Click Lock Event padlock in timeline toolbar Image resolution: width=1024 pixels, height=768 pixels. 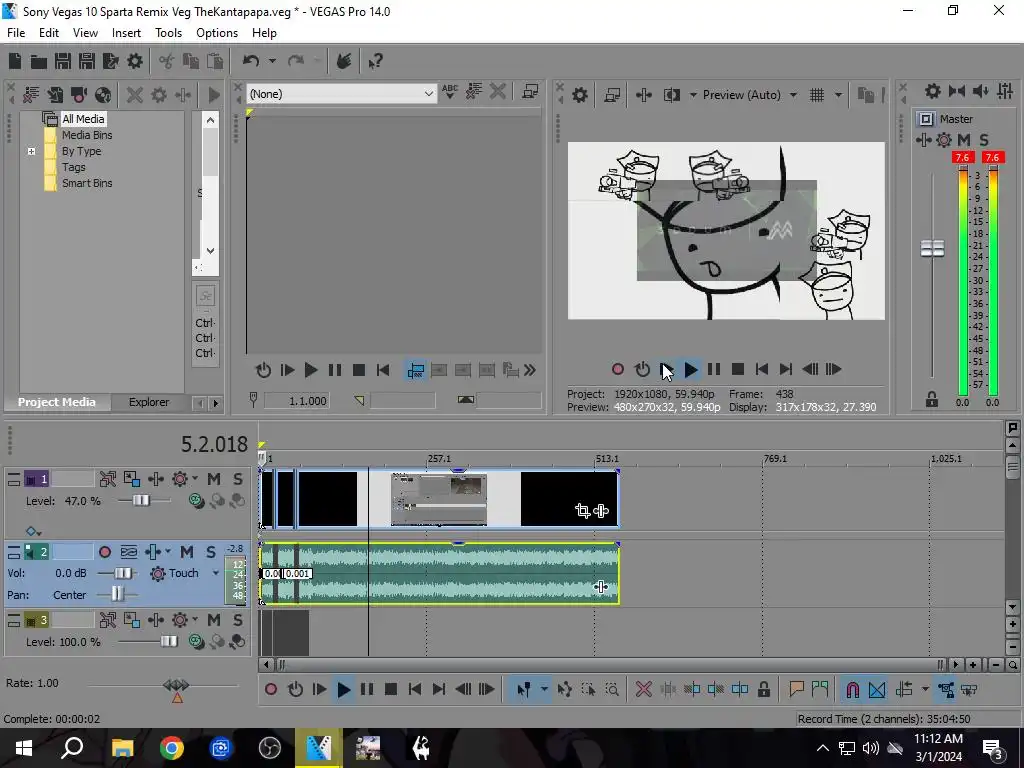point(763,689)
